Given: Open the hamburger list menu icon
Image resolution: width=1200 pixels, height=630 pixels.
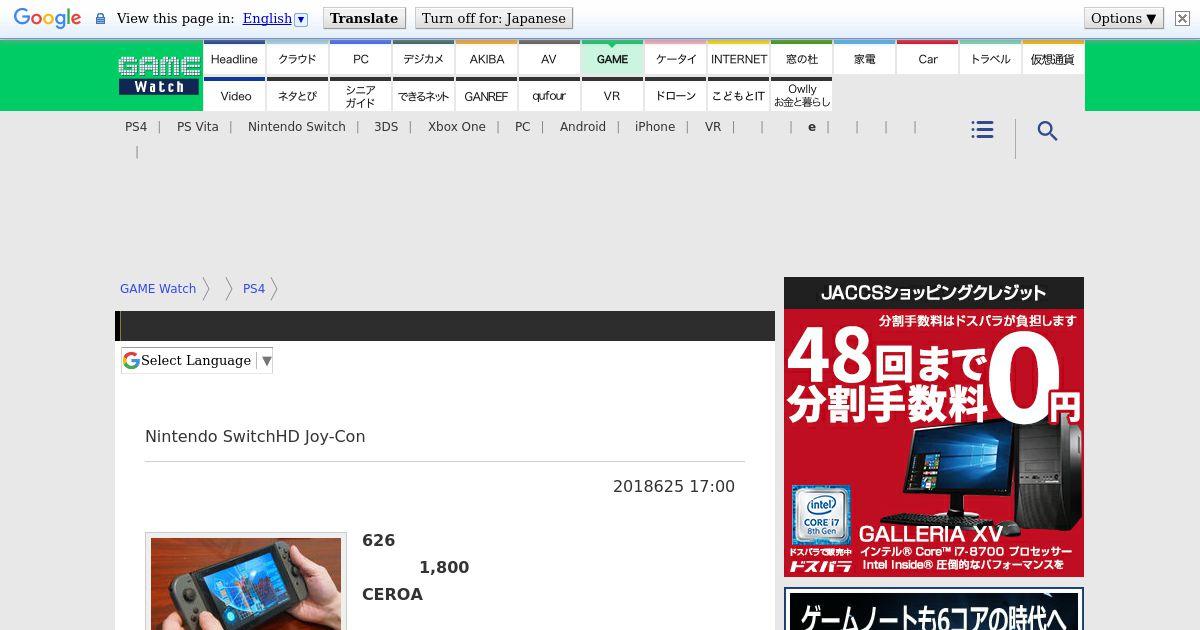Looking at the screenshot, I should (x=982, y=130).
